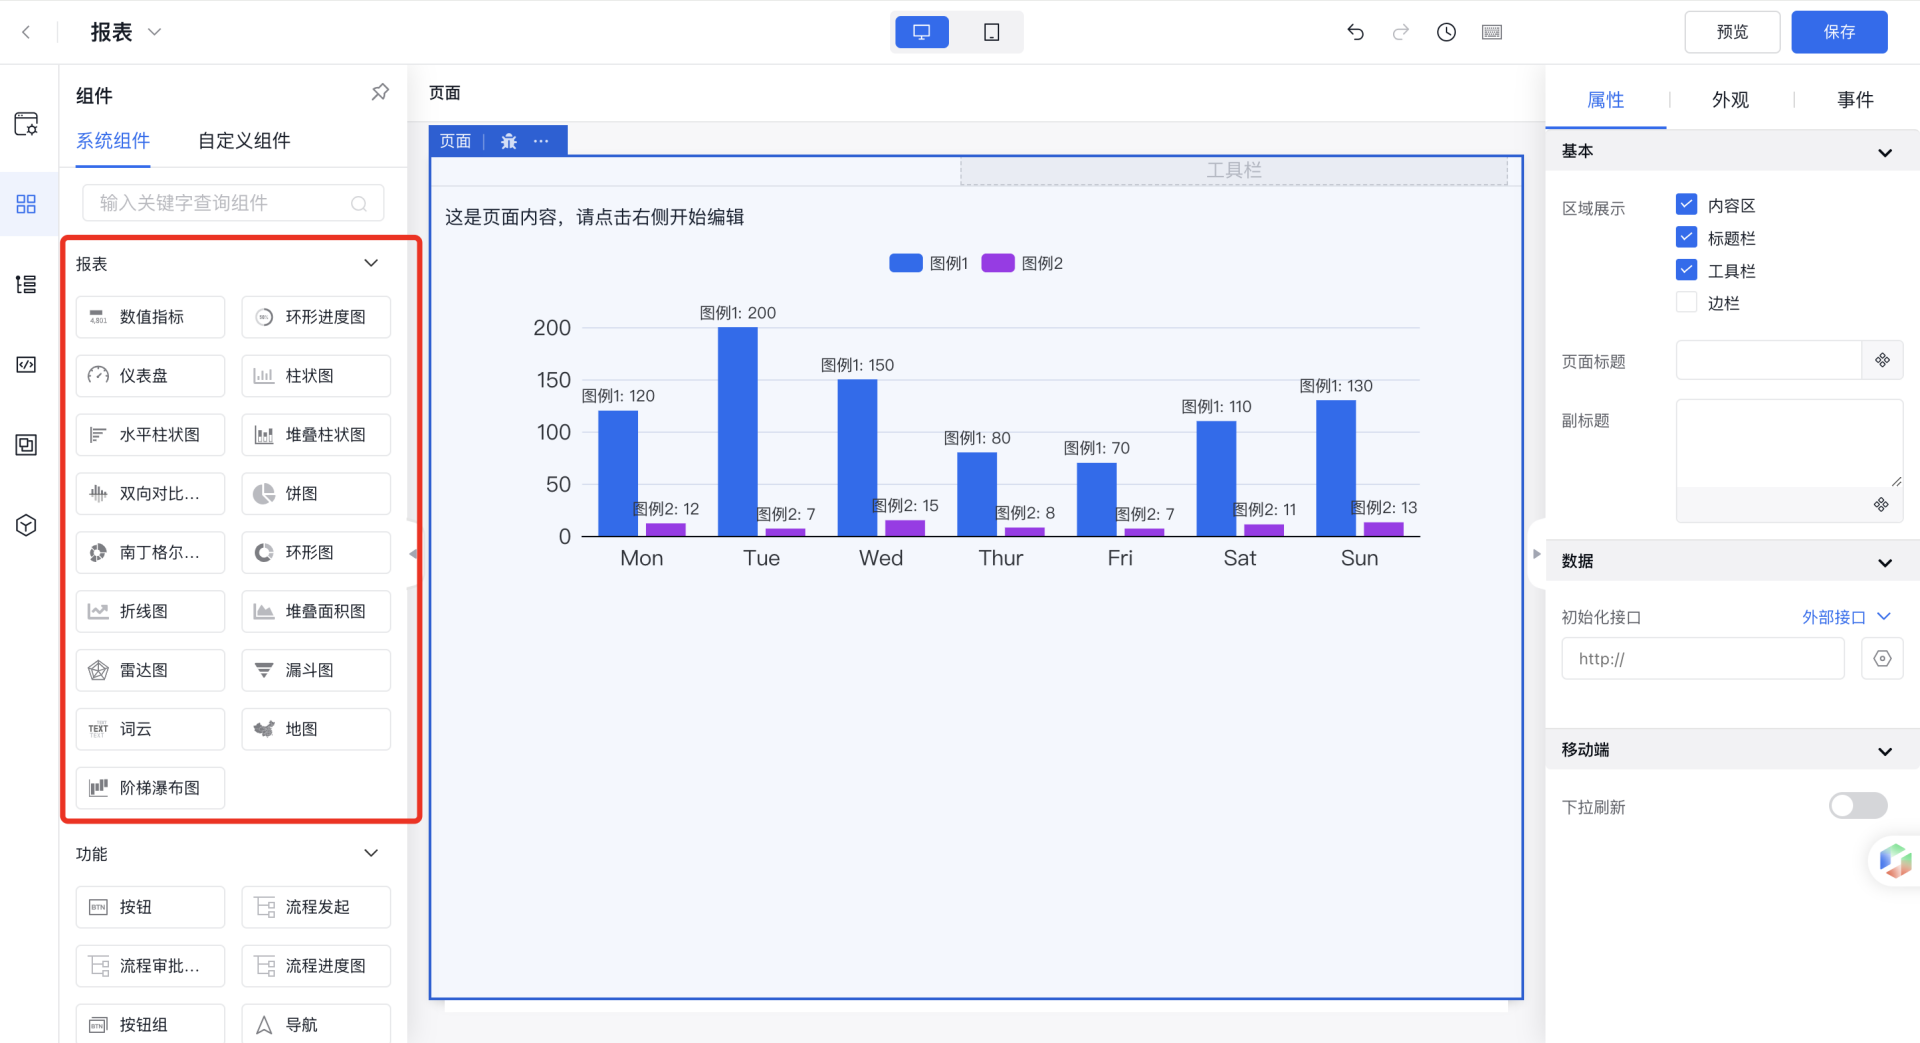Open the history clock icon

tap(1446, 32)
